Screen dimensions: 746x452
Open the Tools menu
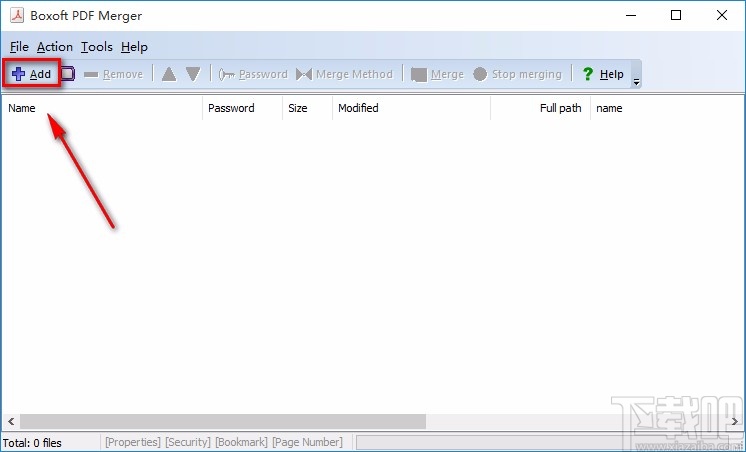(97, 47)
